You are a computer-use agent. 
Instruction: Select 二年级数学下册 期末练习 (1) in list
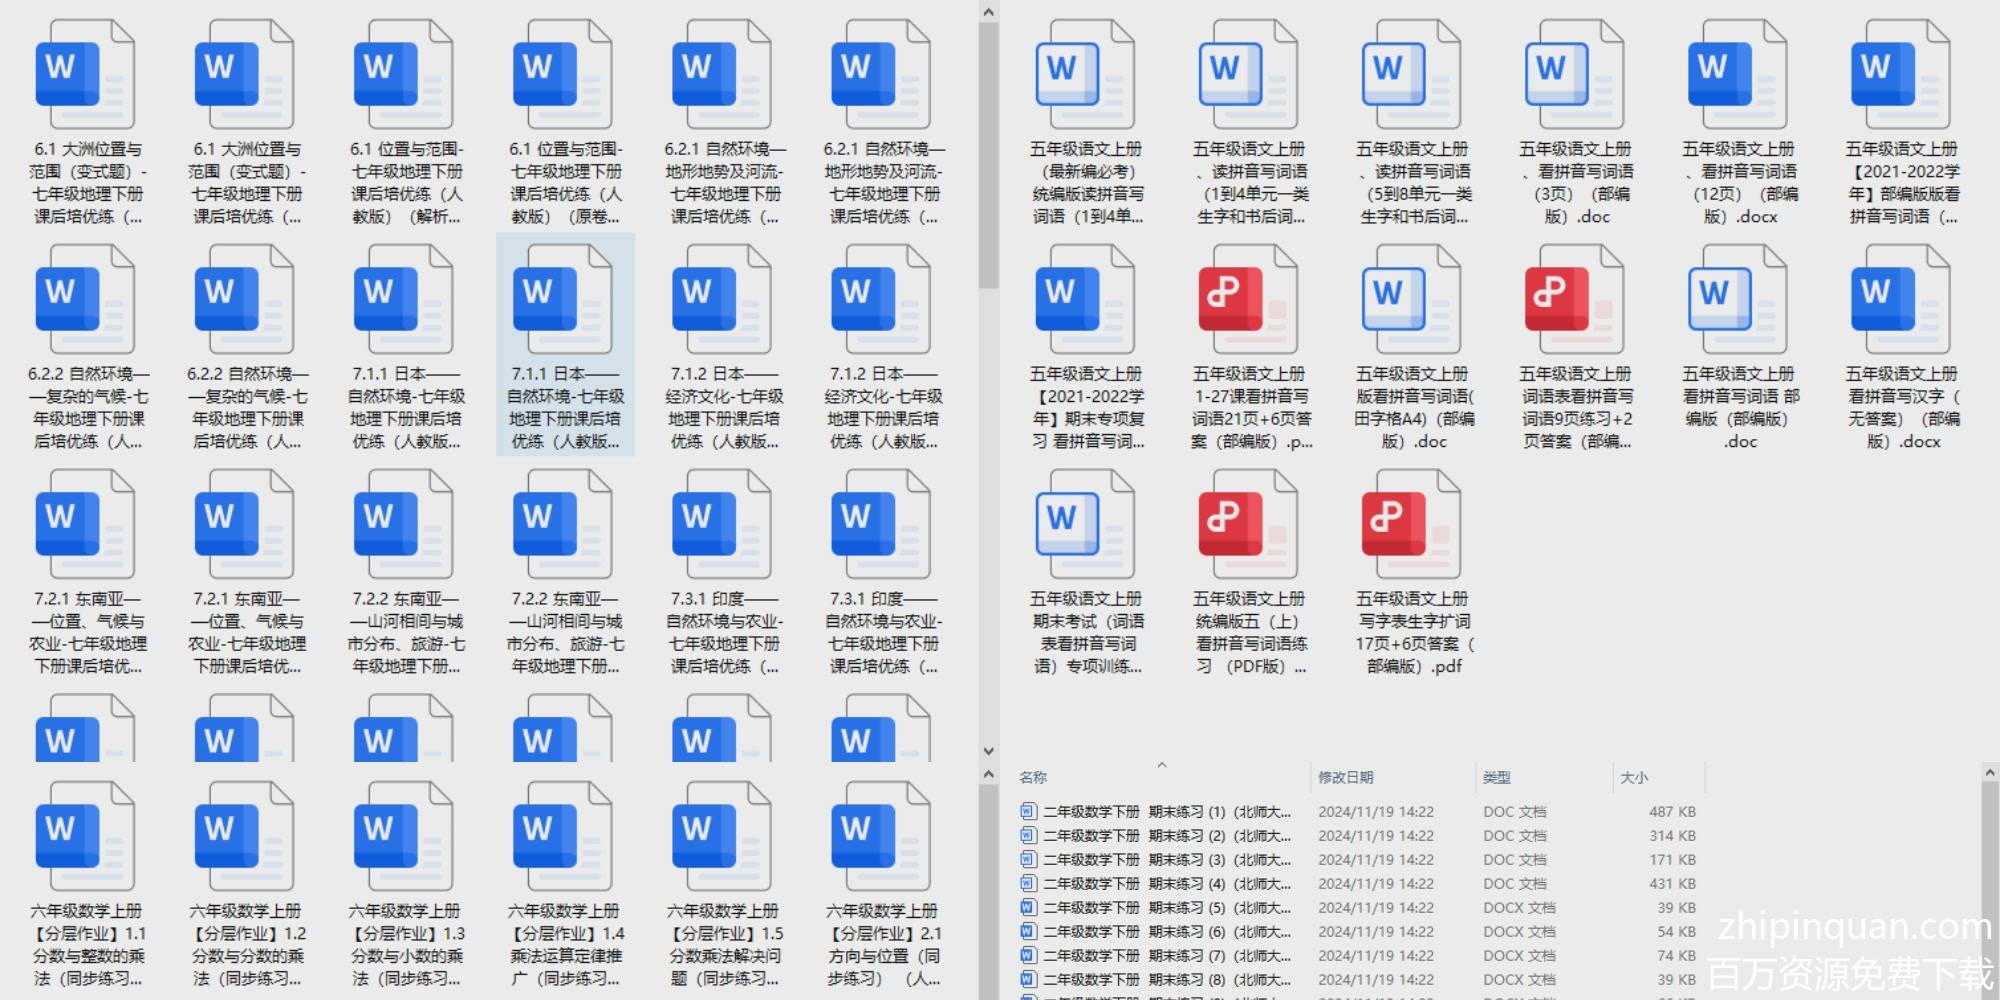(1166, 812)
